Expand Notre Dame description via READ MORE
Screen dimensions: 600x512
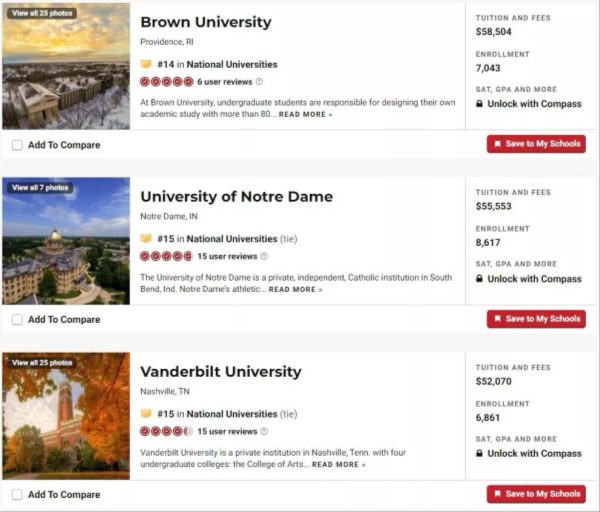pos(295,289)
